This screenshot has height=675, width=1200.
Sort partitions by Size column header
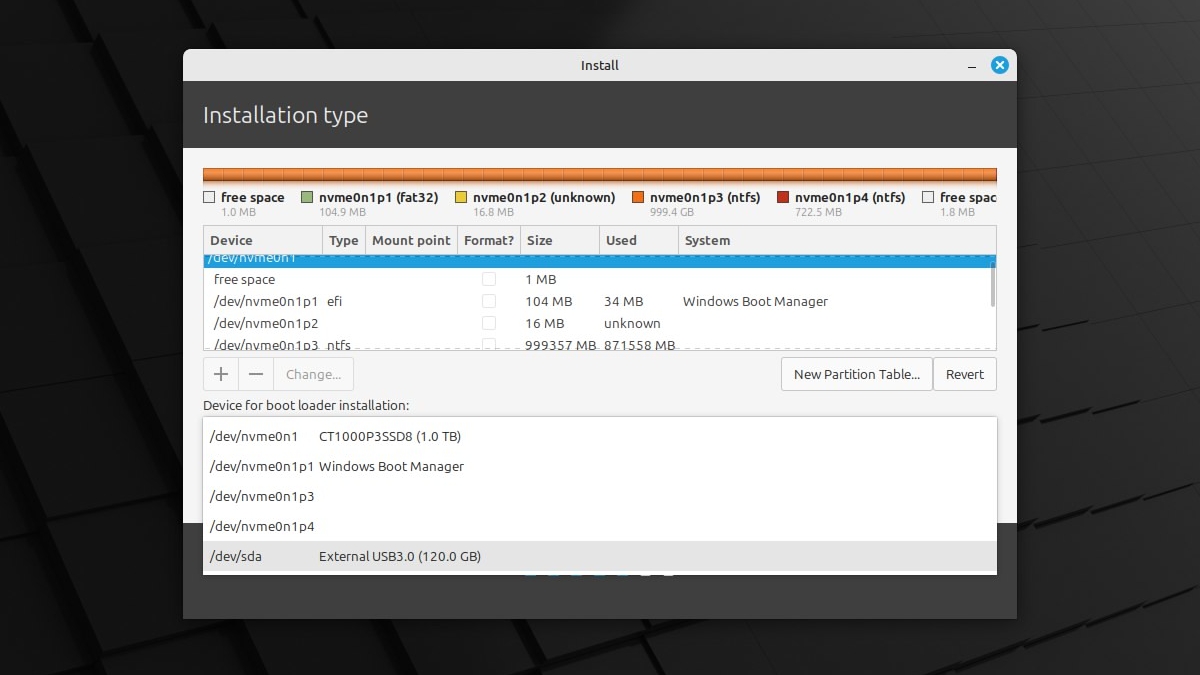pyautogui.click(x=558, y=240)
